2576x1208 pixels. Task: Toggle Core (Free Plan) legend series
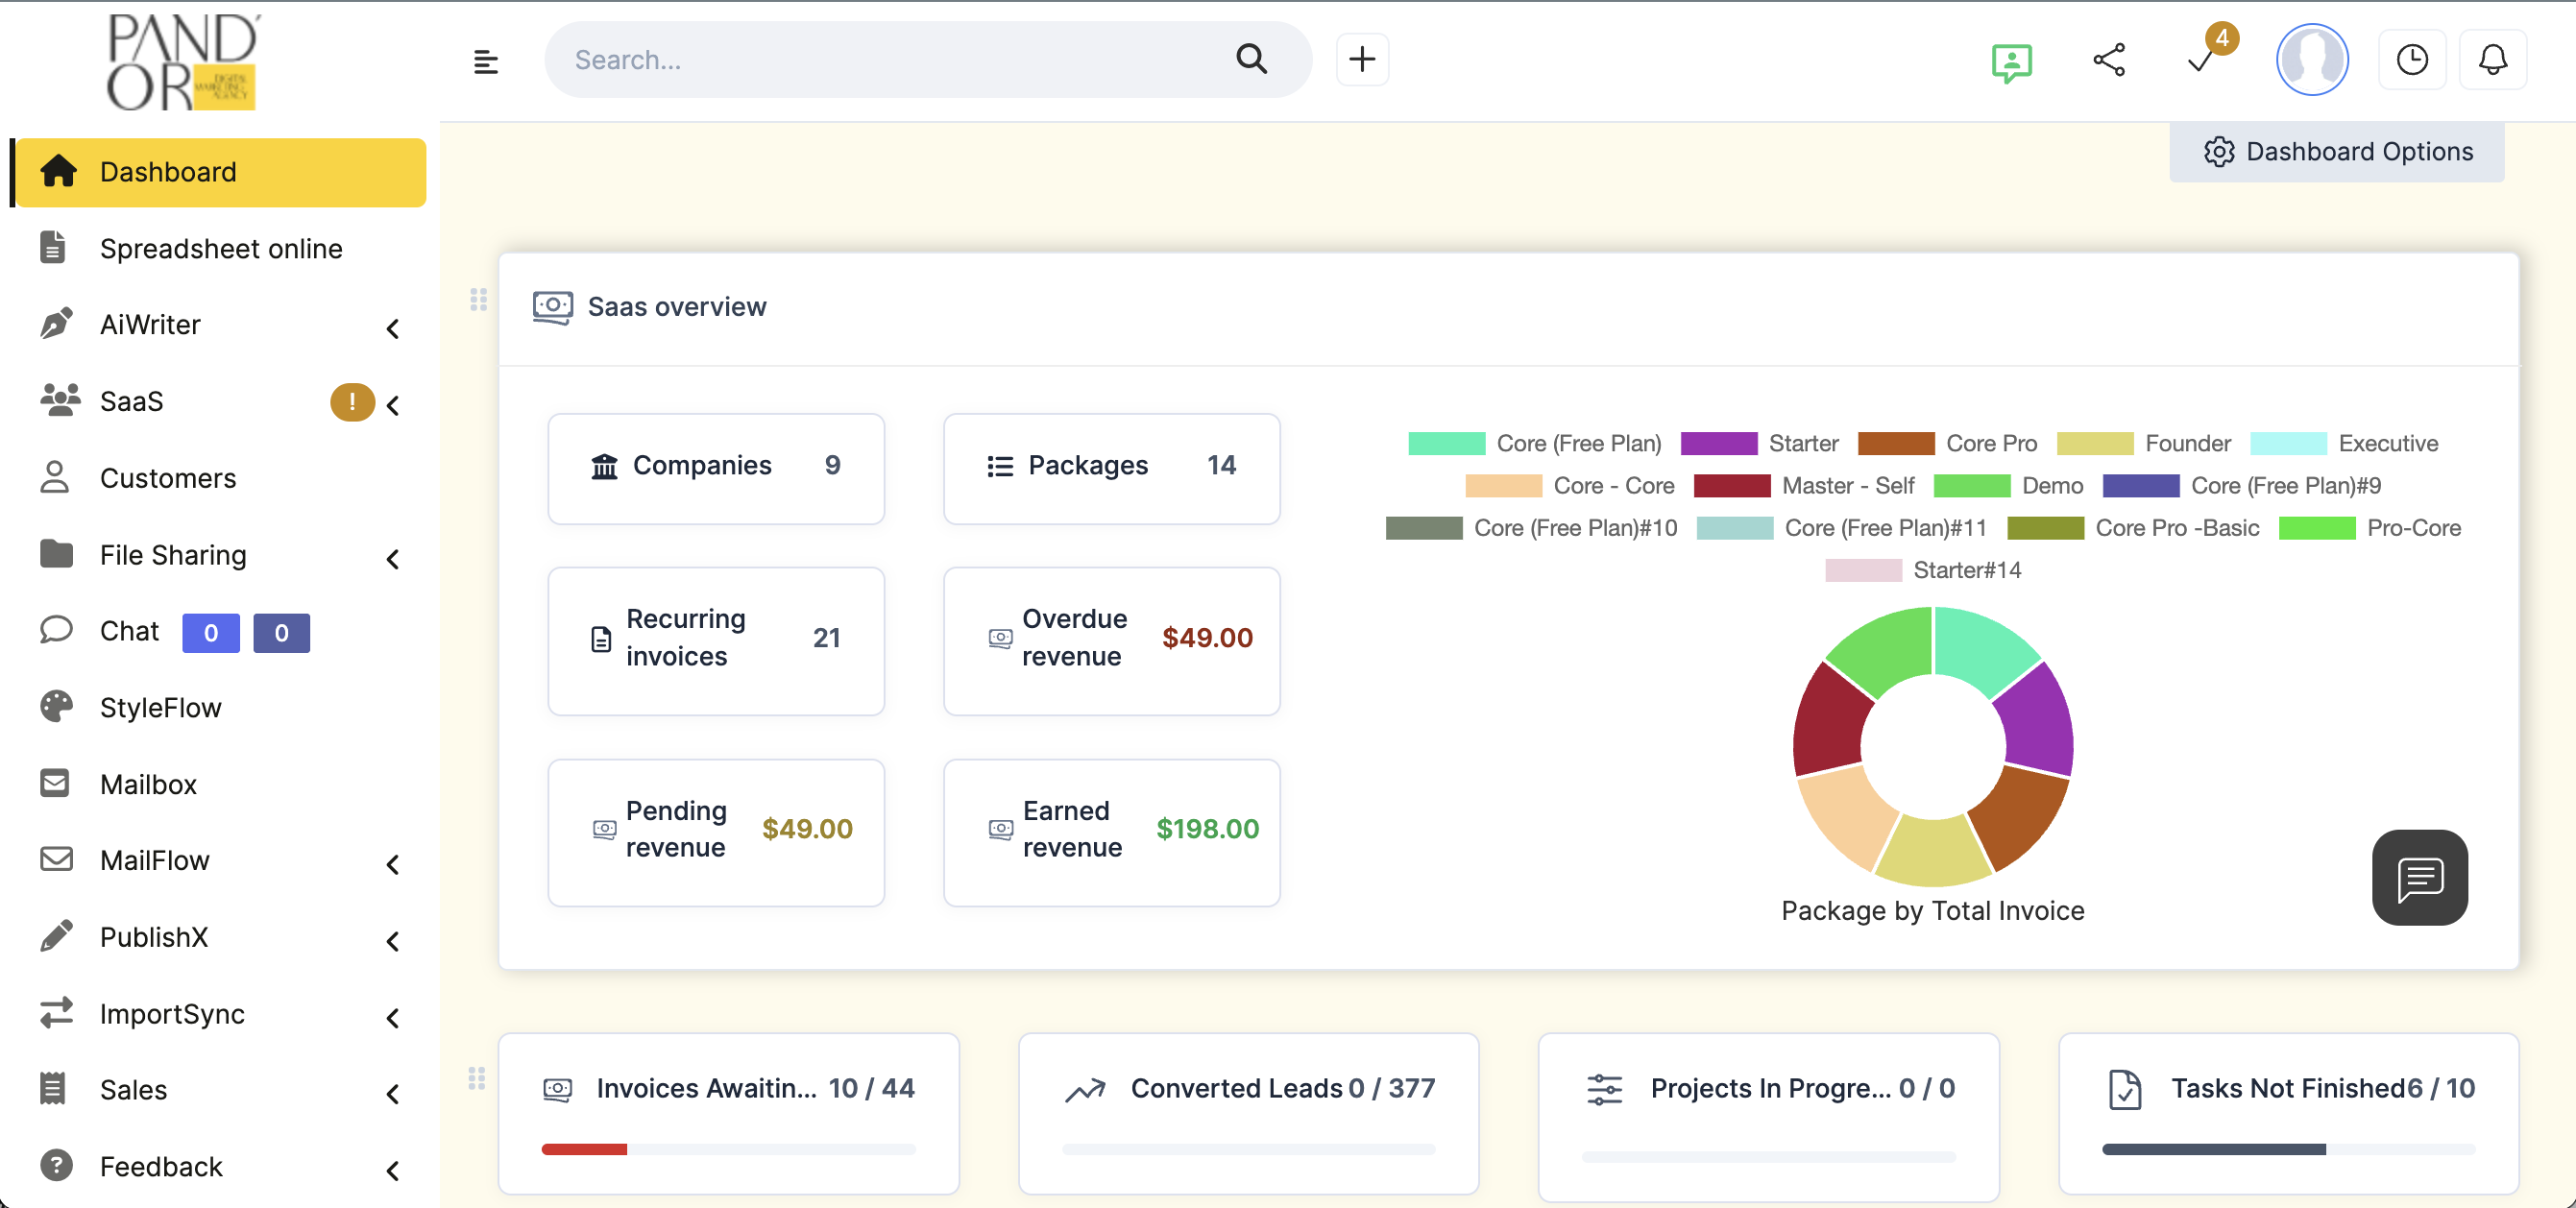(1535, 443)
